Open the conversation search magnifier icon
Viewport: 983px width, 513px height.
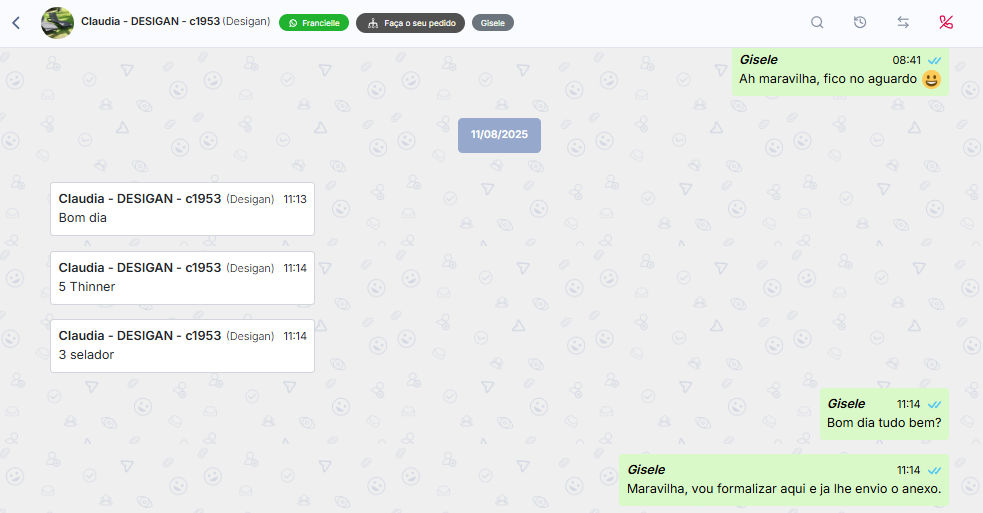[x=817, y=23]
